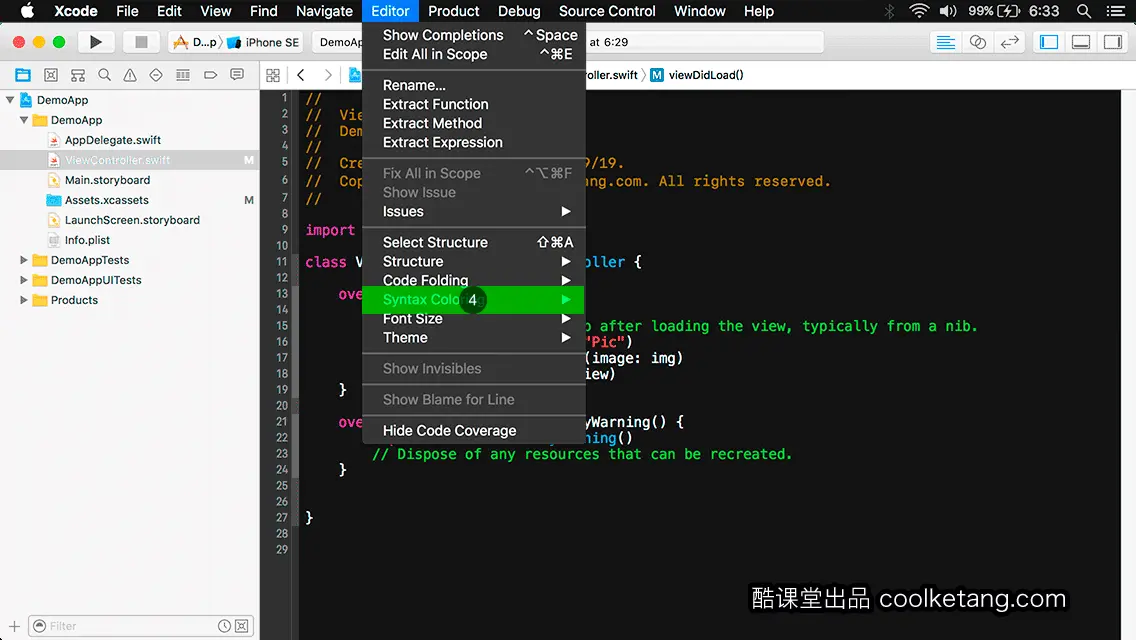Select Info.plist in navigator

point(87,240)
